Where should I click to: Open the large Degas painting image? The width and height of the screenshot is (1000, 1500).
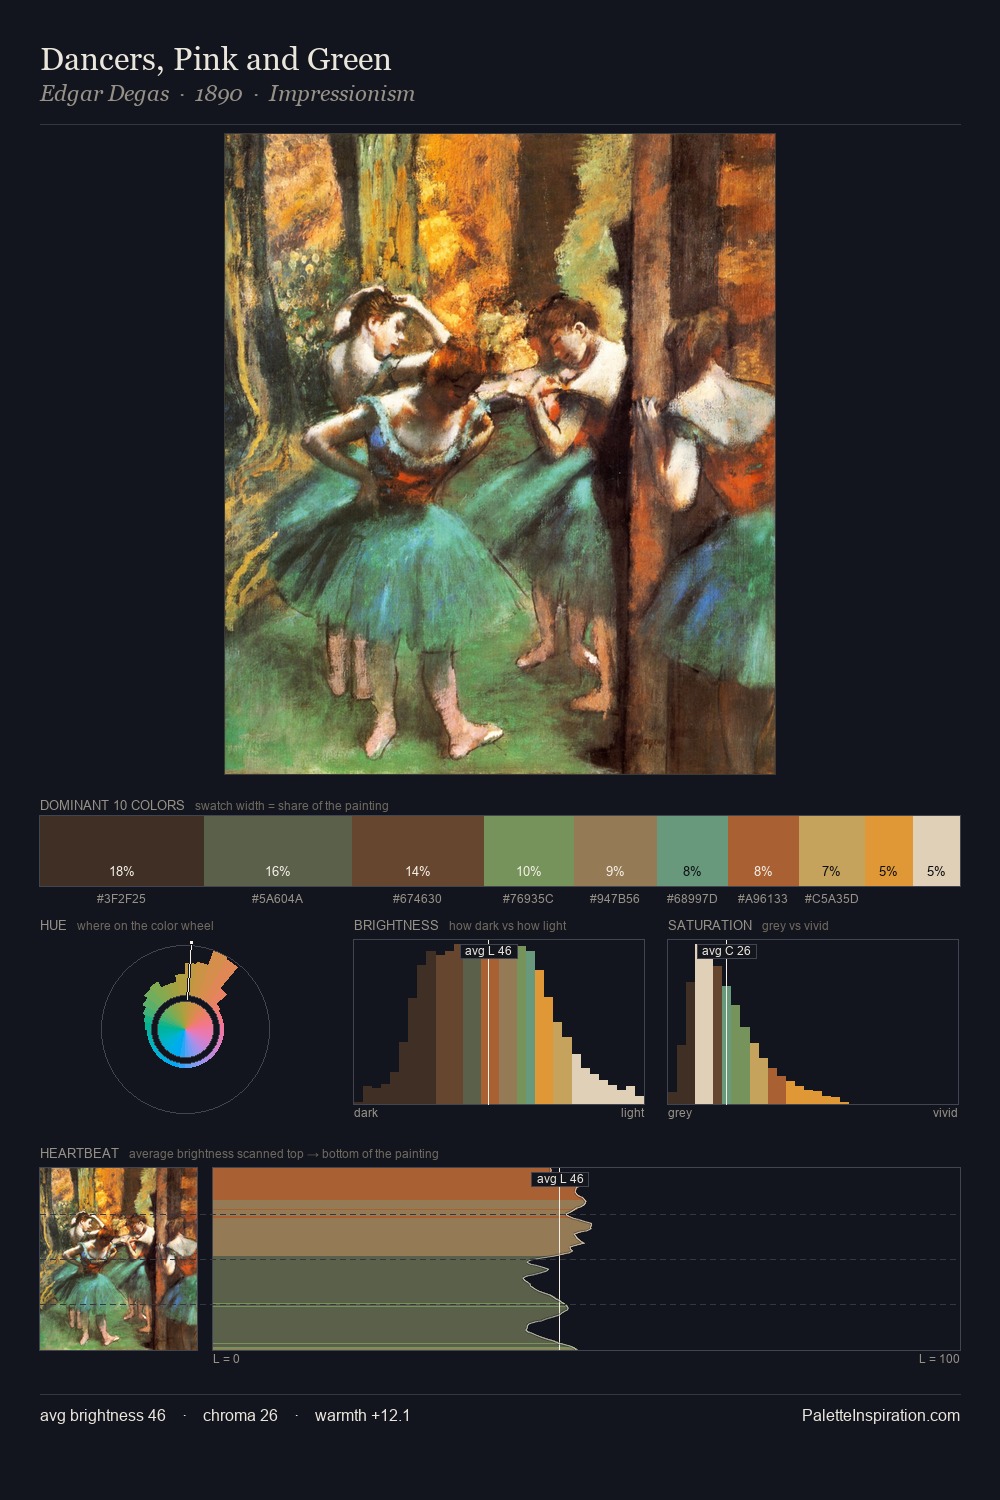pos(500,454)
